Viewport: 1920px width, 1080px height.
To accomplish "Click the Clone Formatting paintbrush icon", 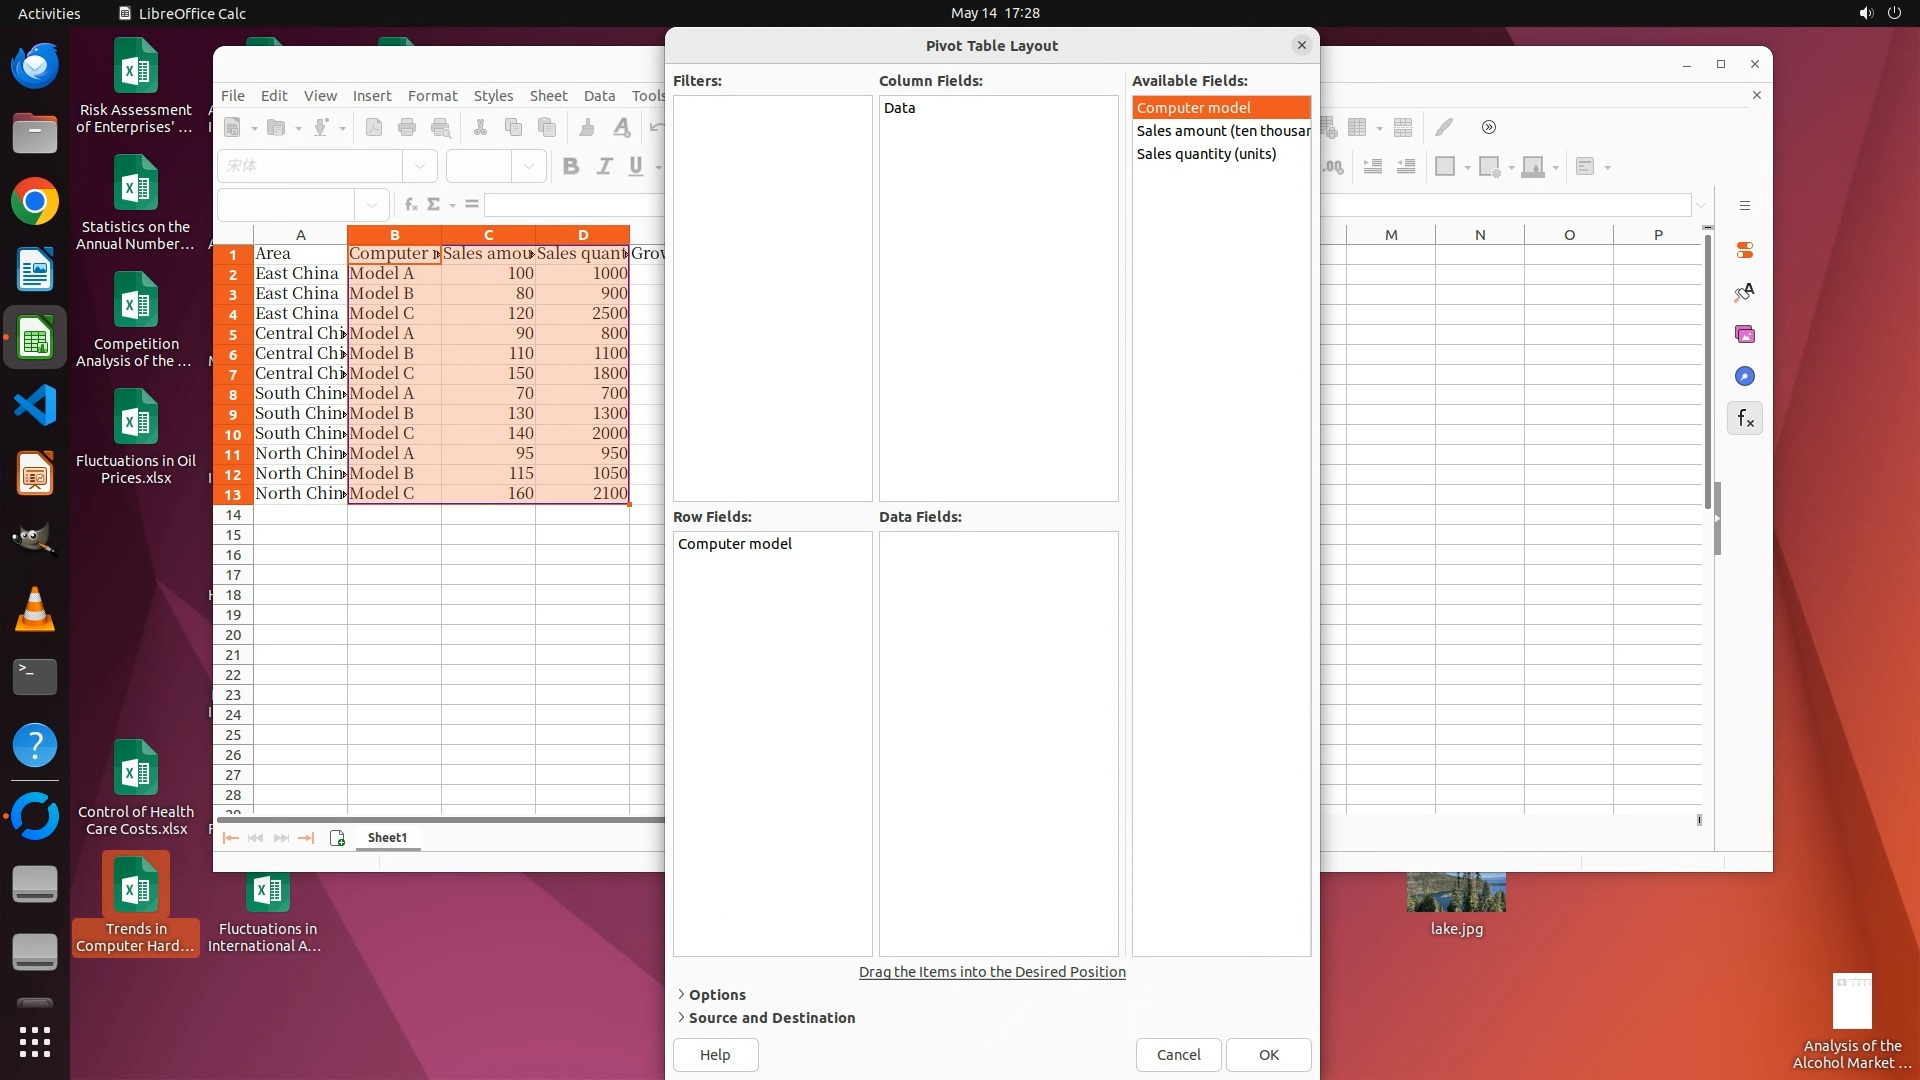I will tap(587, 127).
